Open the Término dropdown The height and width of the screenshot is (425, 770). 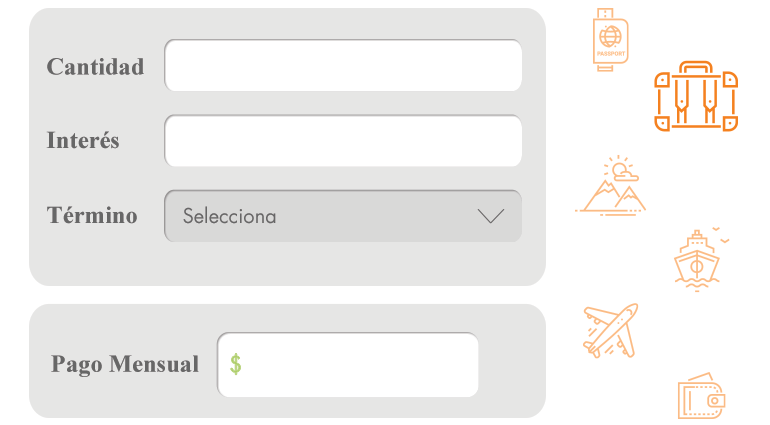[342, 216]
